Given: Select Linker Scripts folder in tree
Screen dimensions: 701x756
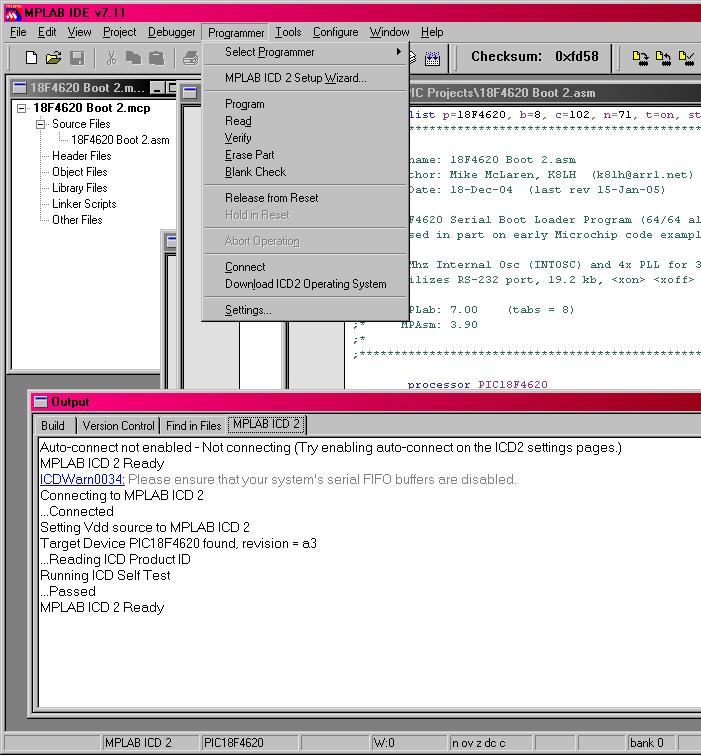Looking at the screenshot, I should point(84,203).
